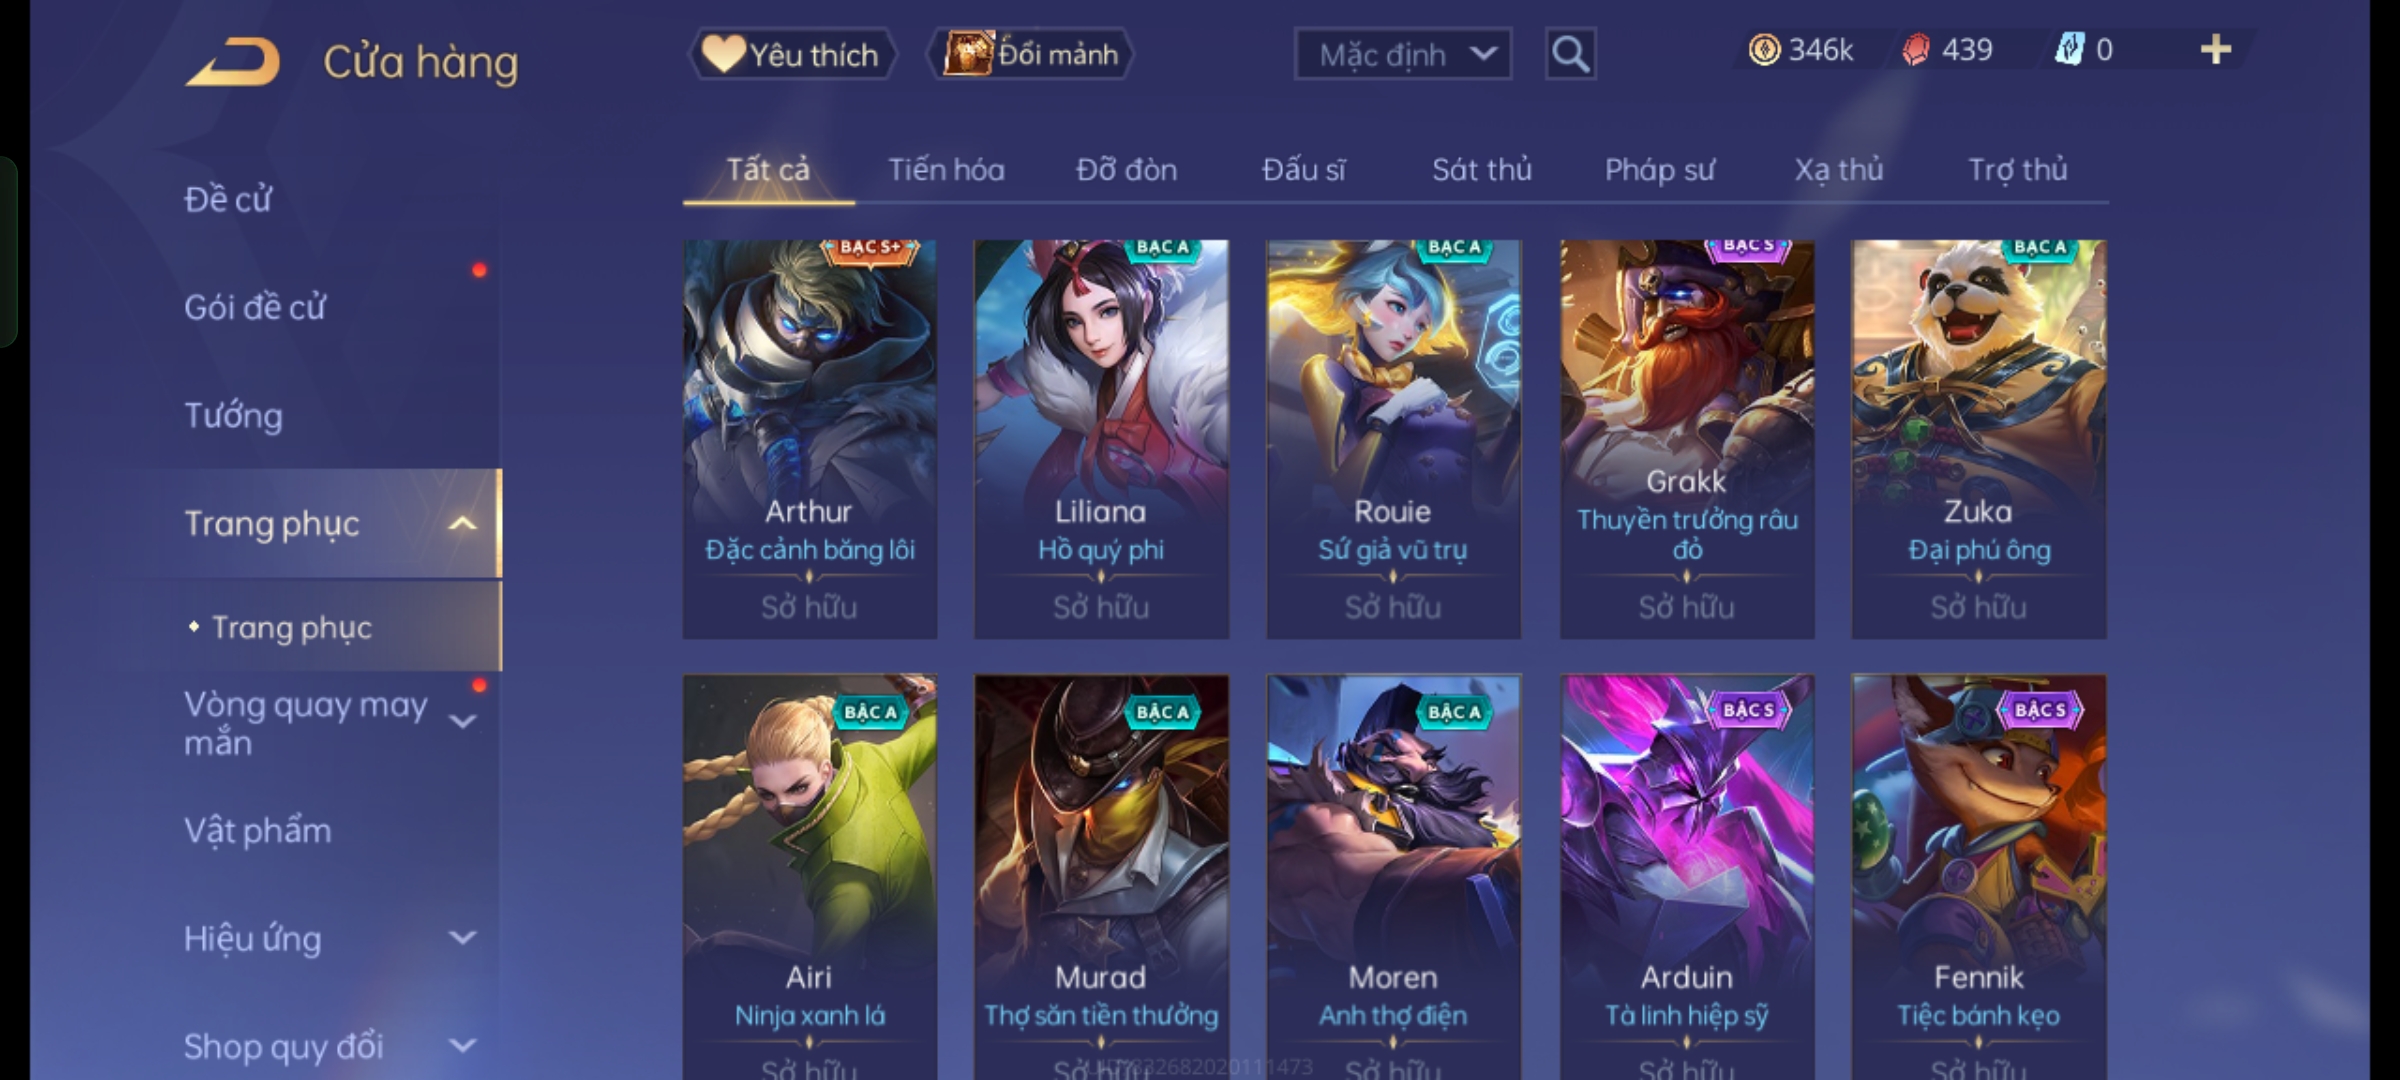Select Arthur Đặc cảnh băng lôi skin card
This screenshot has height=1080, width=2400.
810,439
